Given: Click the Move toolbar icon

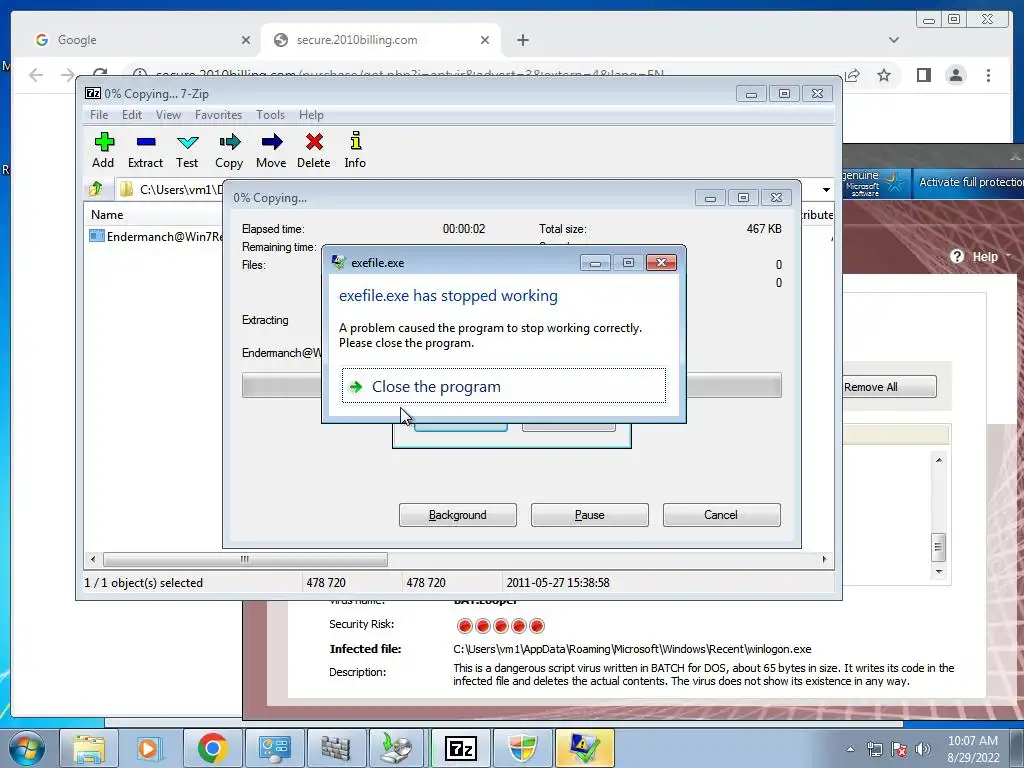Looking at the screenshot, I should tap(271, 150).
